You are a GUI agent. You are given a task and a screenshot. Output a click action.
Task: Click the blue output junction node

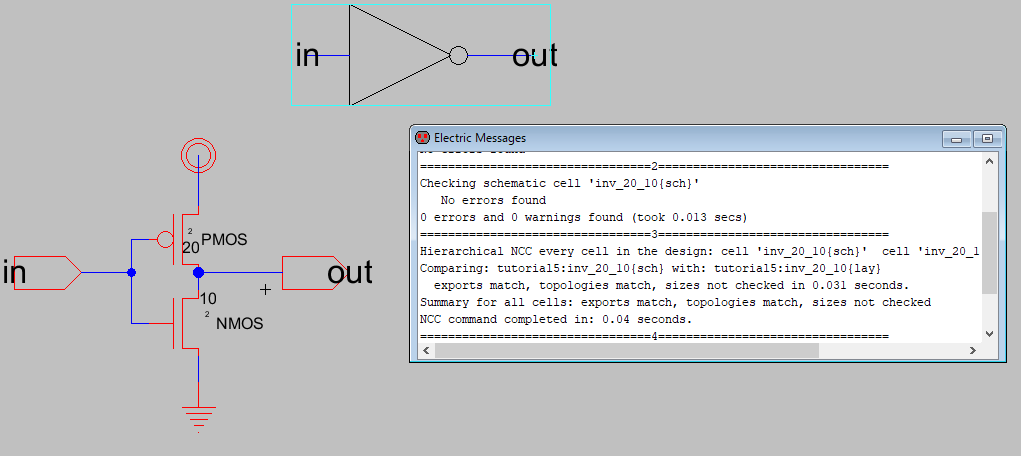pyautogui.click(x=198, y=272)
